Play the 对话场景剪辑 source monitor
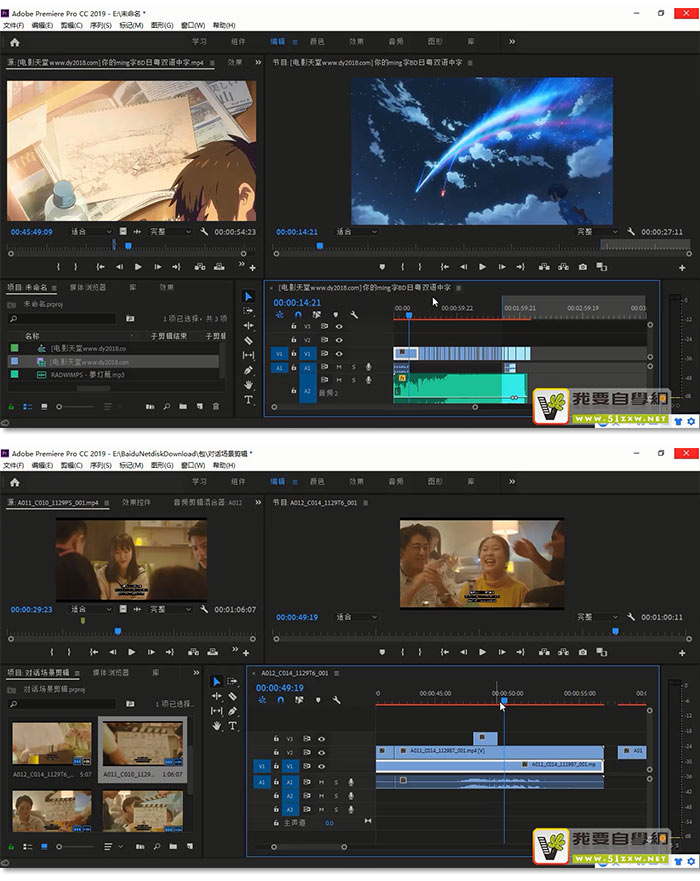 point(131,652)
